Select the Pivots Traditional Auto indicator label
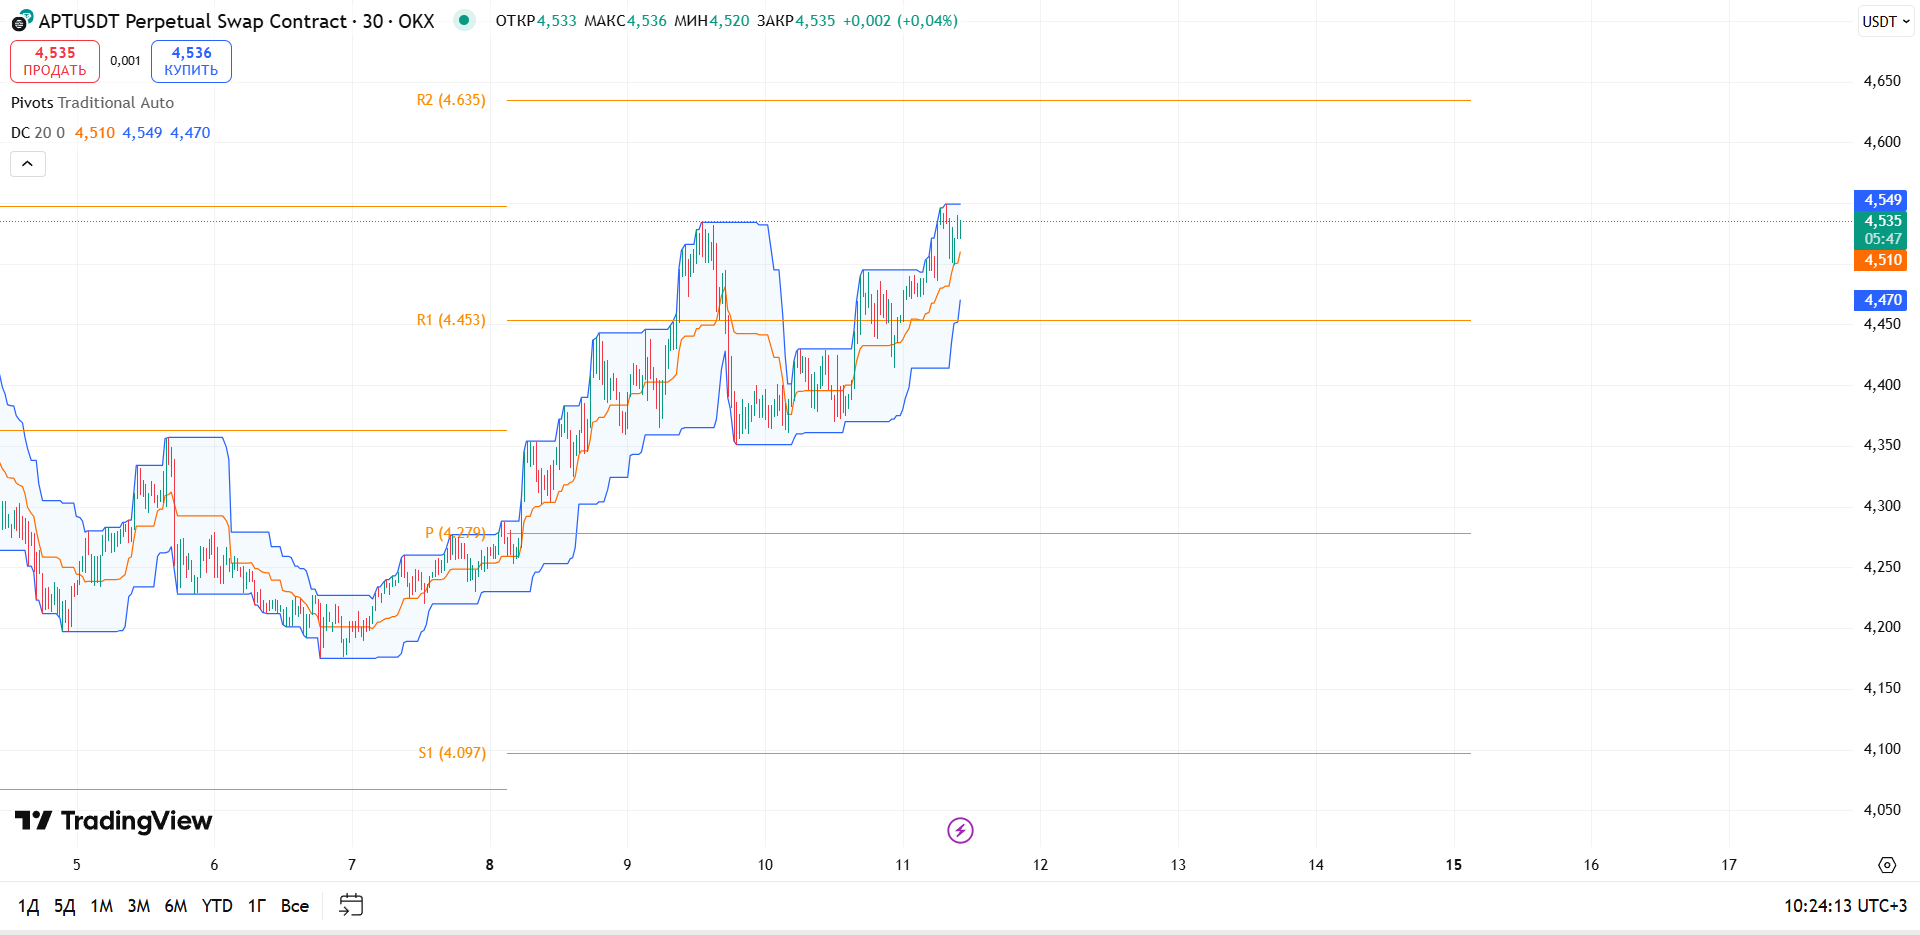The image size is (1920, 935). click(x=92, y=103)
